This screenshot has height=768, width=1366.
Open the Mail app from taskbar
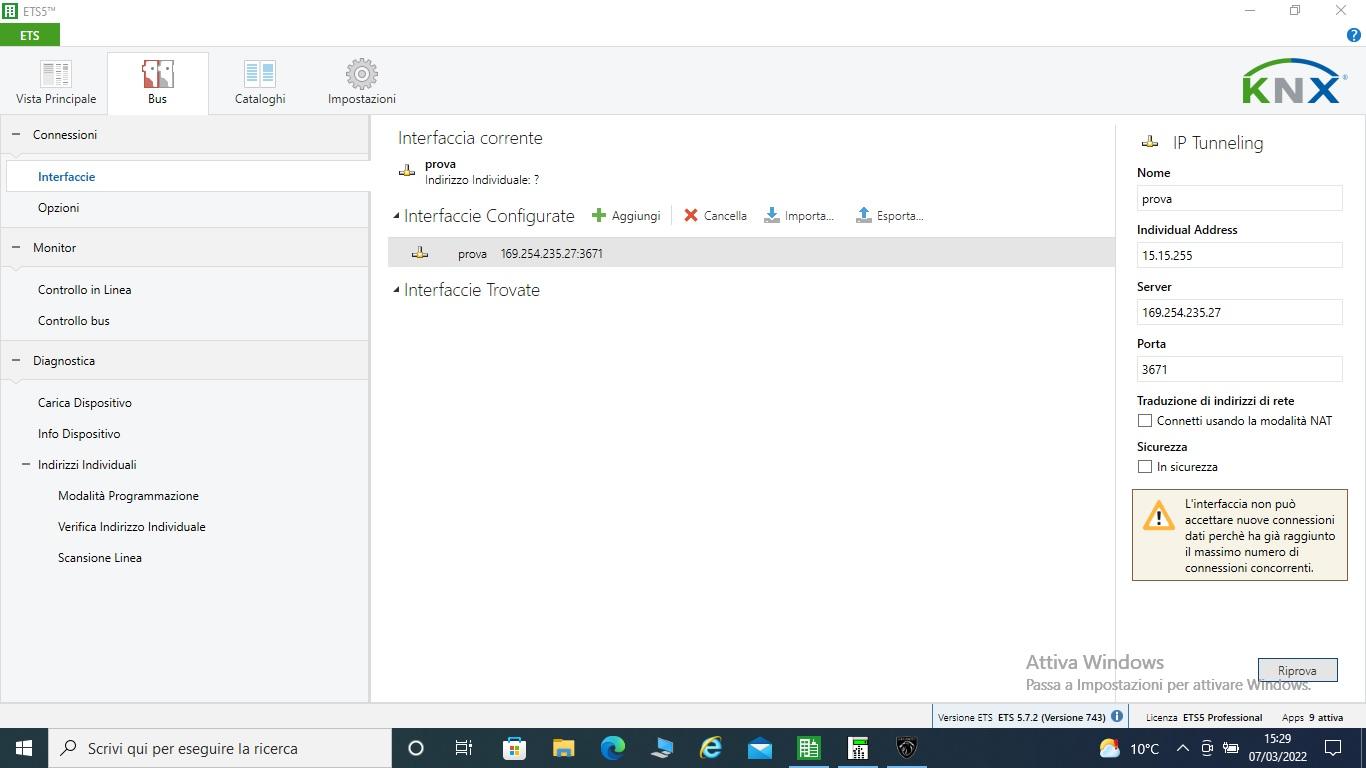(759, 748)
